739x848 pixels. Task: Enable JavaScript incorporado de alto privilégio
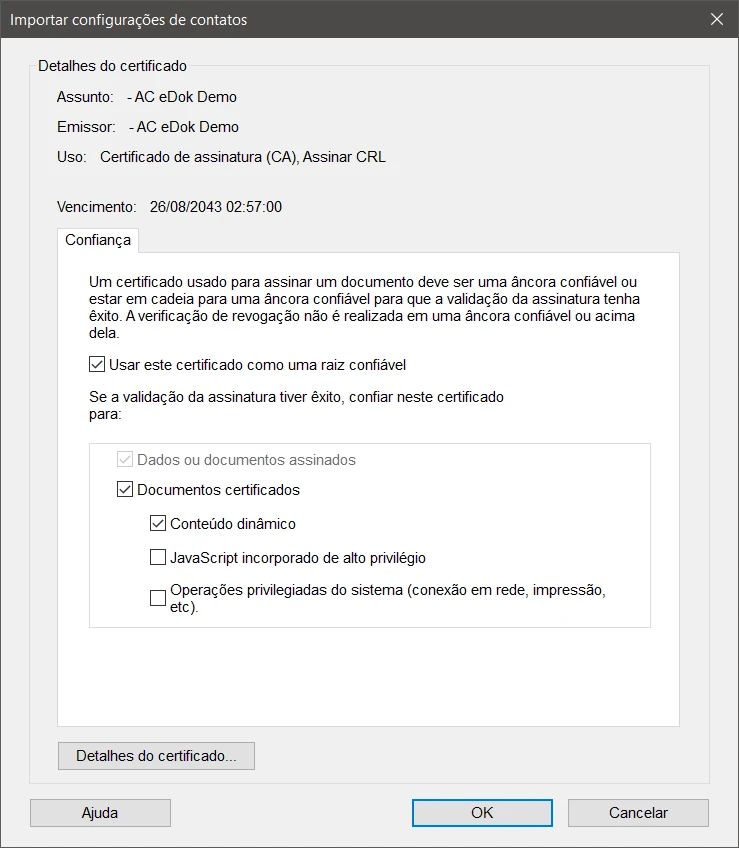(158, 557)
